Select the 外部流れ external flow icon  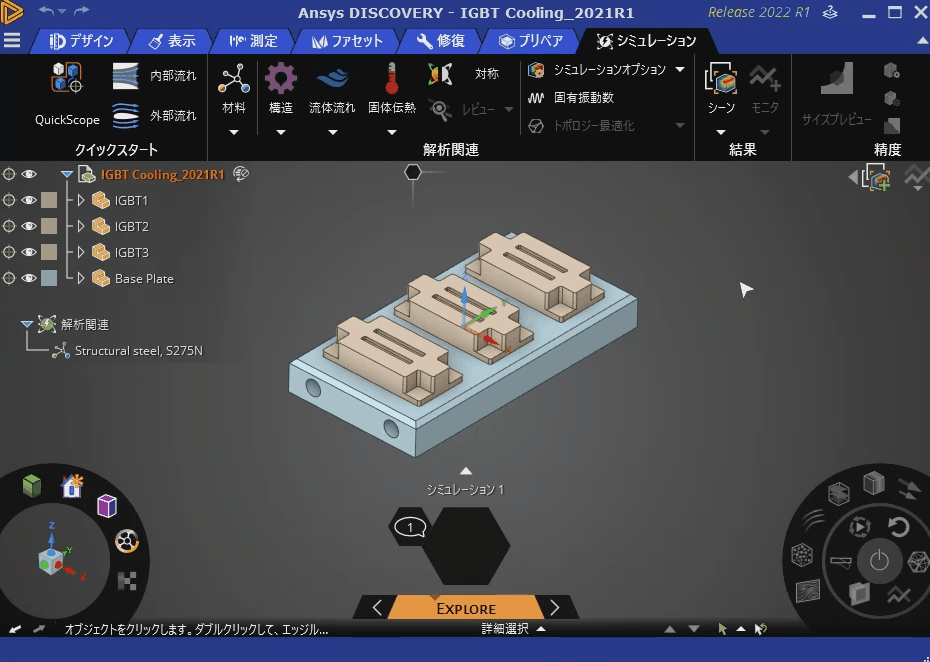click(125, 116)
